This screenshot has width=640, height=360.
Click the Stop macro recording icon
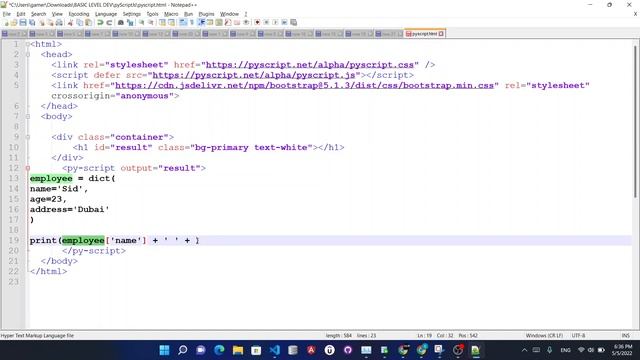click(266, 22)
